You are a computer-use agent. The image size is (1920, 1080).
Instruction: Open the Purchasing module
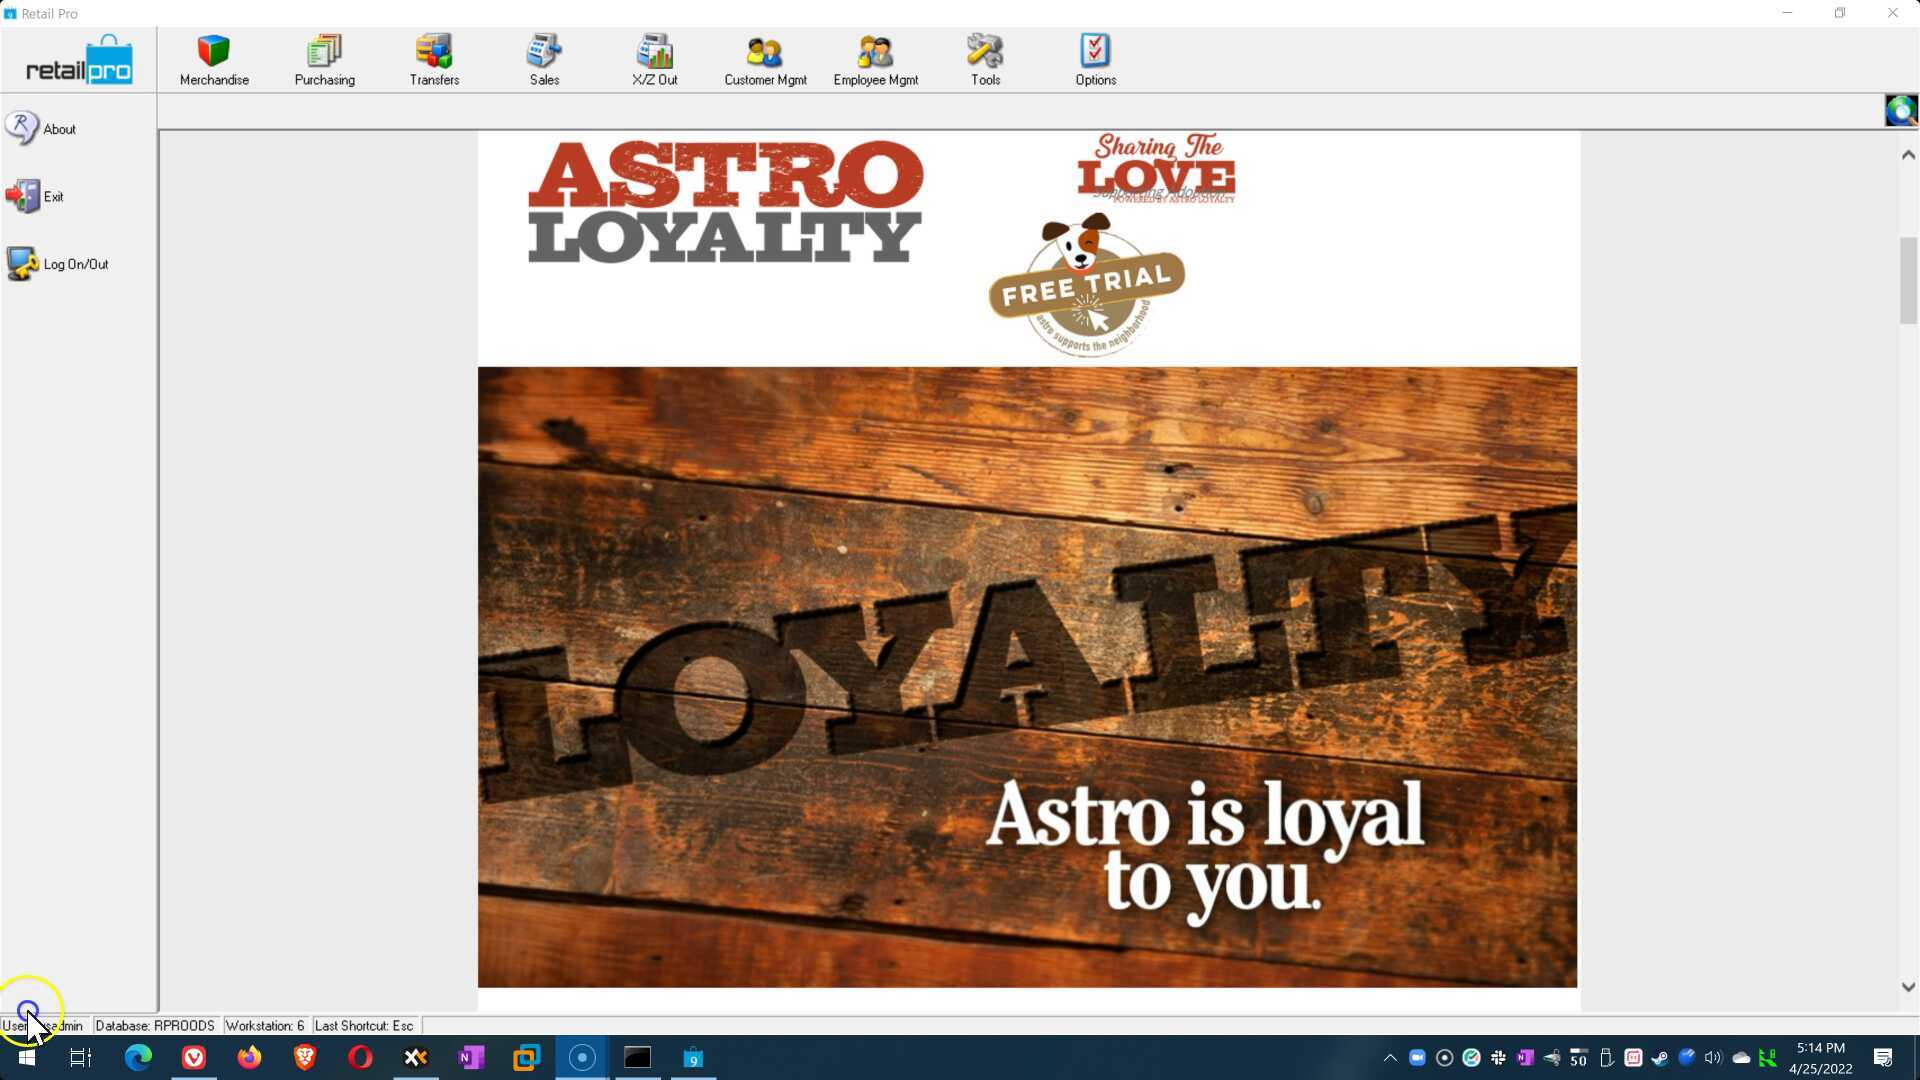coord(324,58)
